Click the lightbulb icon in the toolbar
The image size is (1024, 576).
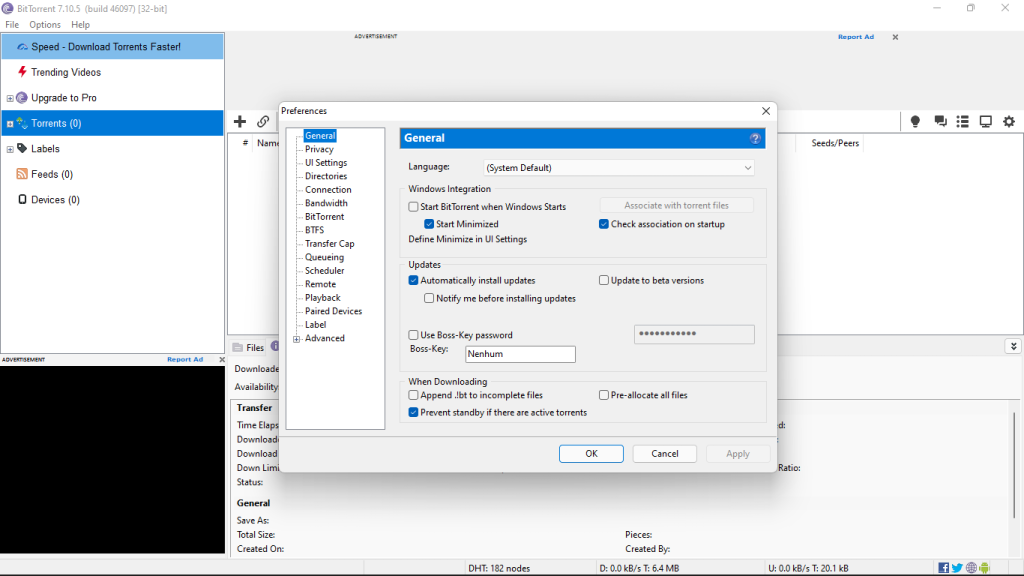pyautogui.click(x=915, y=121)
